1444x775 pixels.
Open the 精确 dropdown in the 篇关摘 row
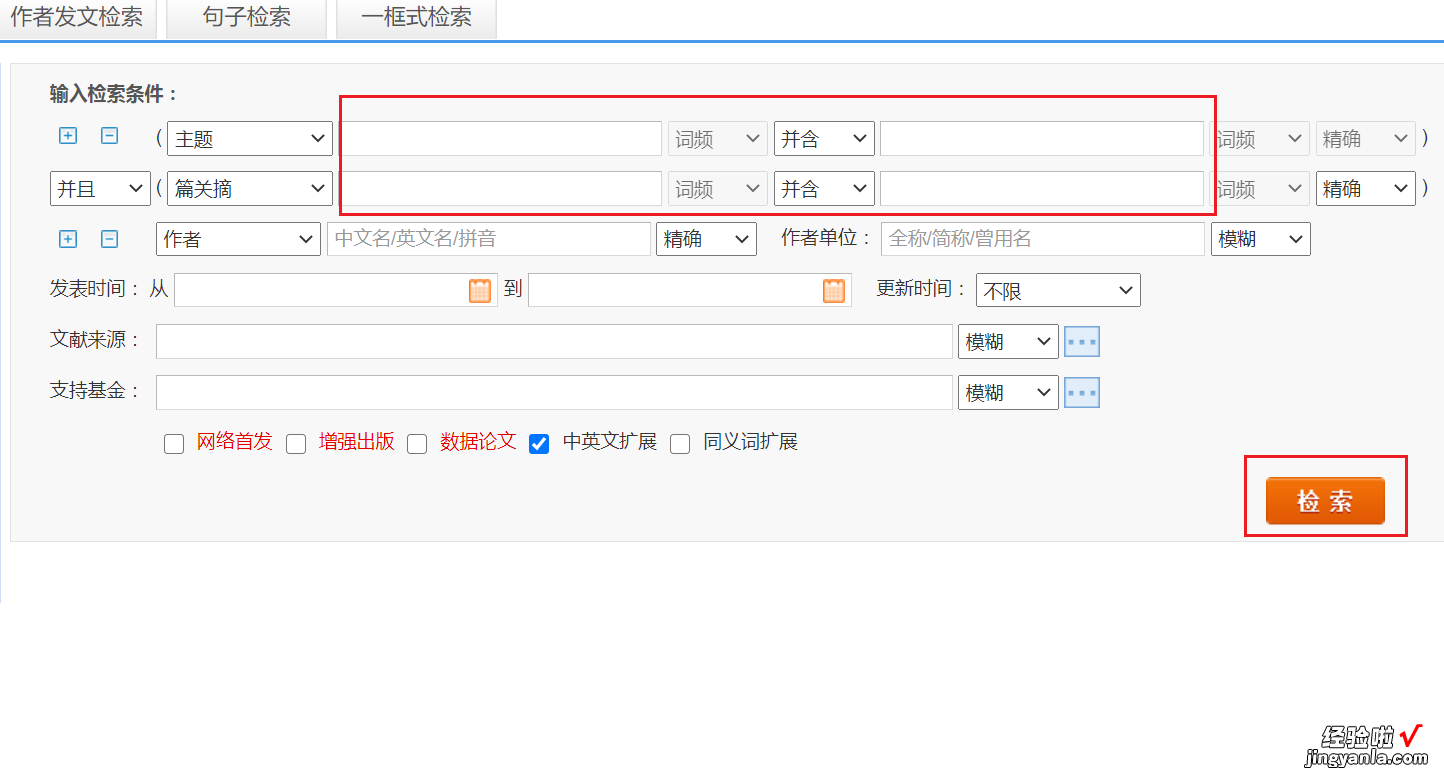pos(1366,188)
